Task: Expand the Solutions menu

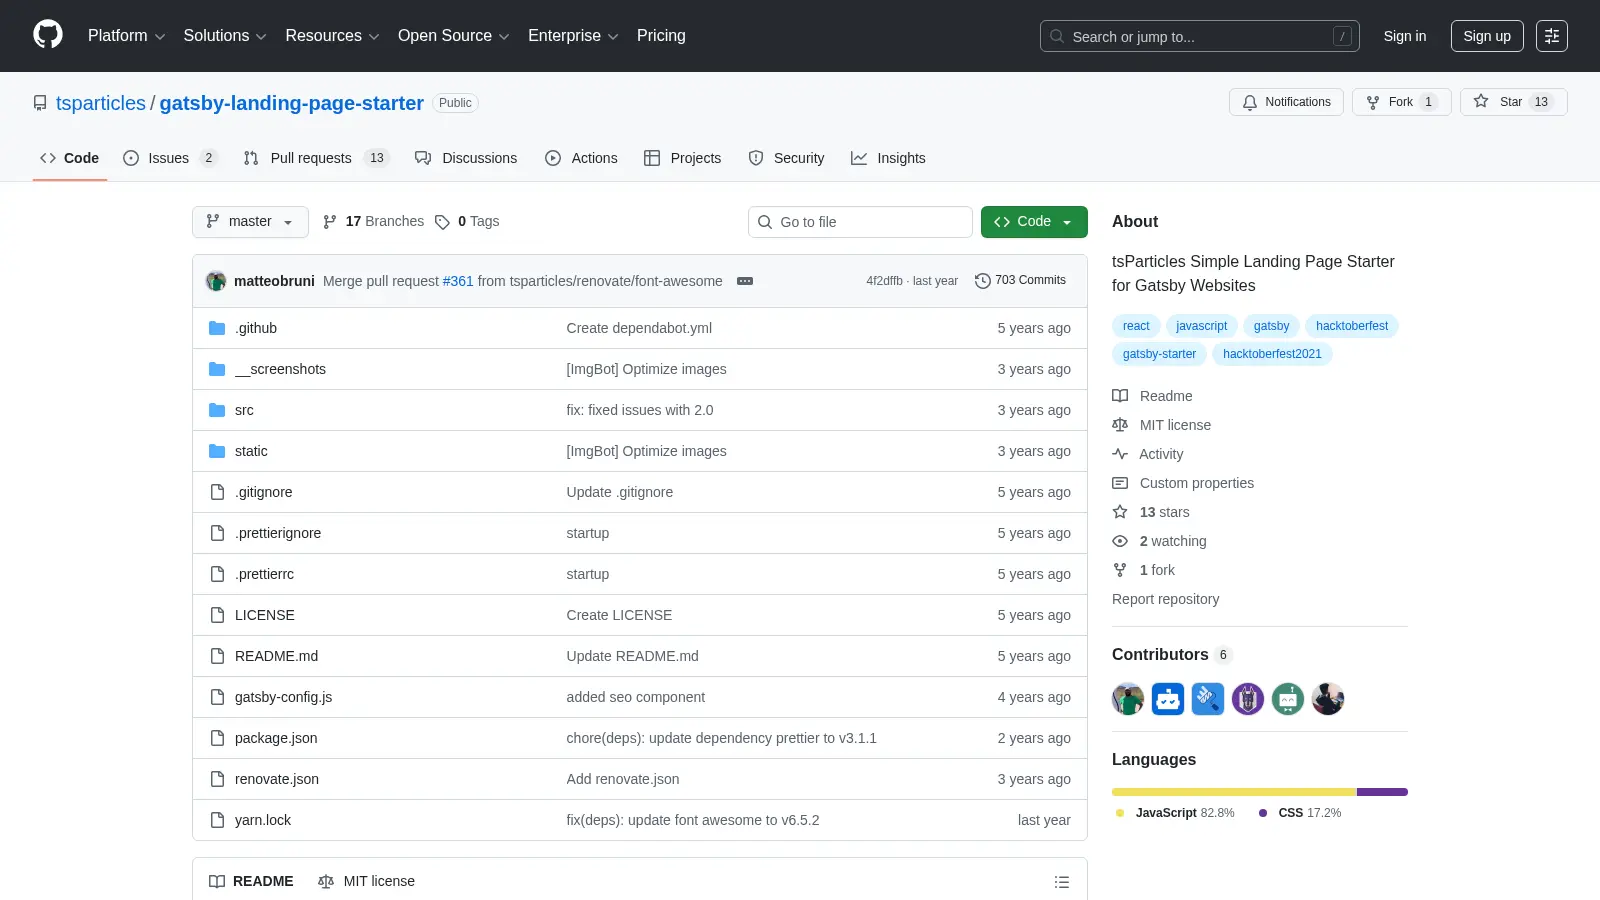Action: 225,36
